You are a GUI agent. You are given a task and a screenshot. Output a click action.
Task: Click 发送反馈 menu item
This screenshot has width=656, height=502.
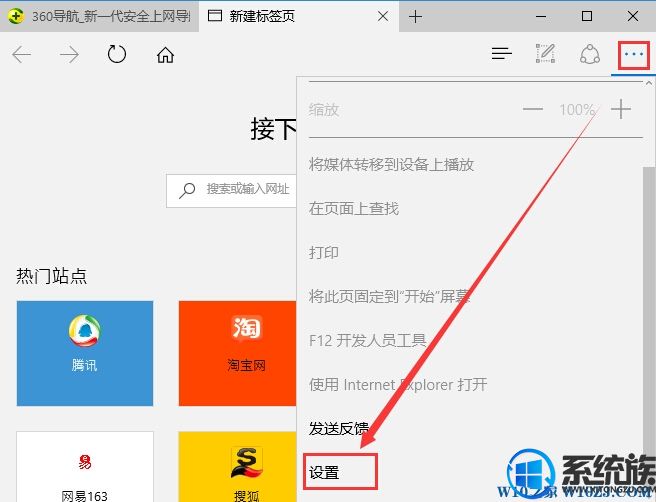click(x=339, y=428)
